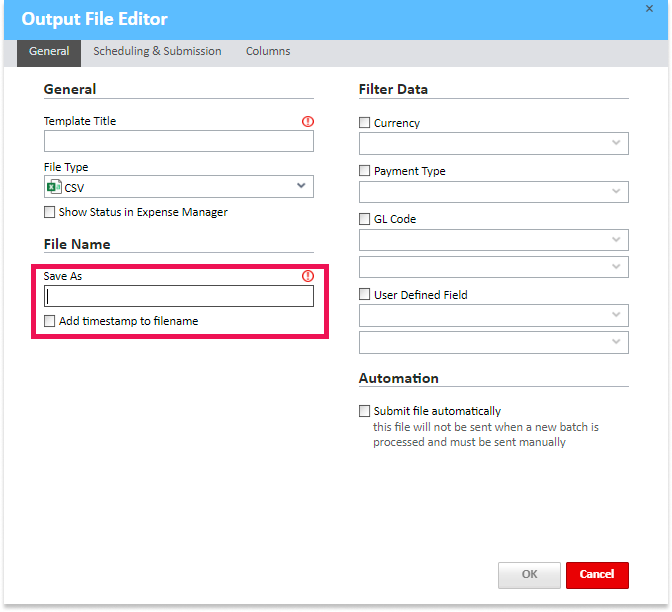Open the File Type dropdown
This screenshot has width=672, height=612.
[x=301, y=186]
